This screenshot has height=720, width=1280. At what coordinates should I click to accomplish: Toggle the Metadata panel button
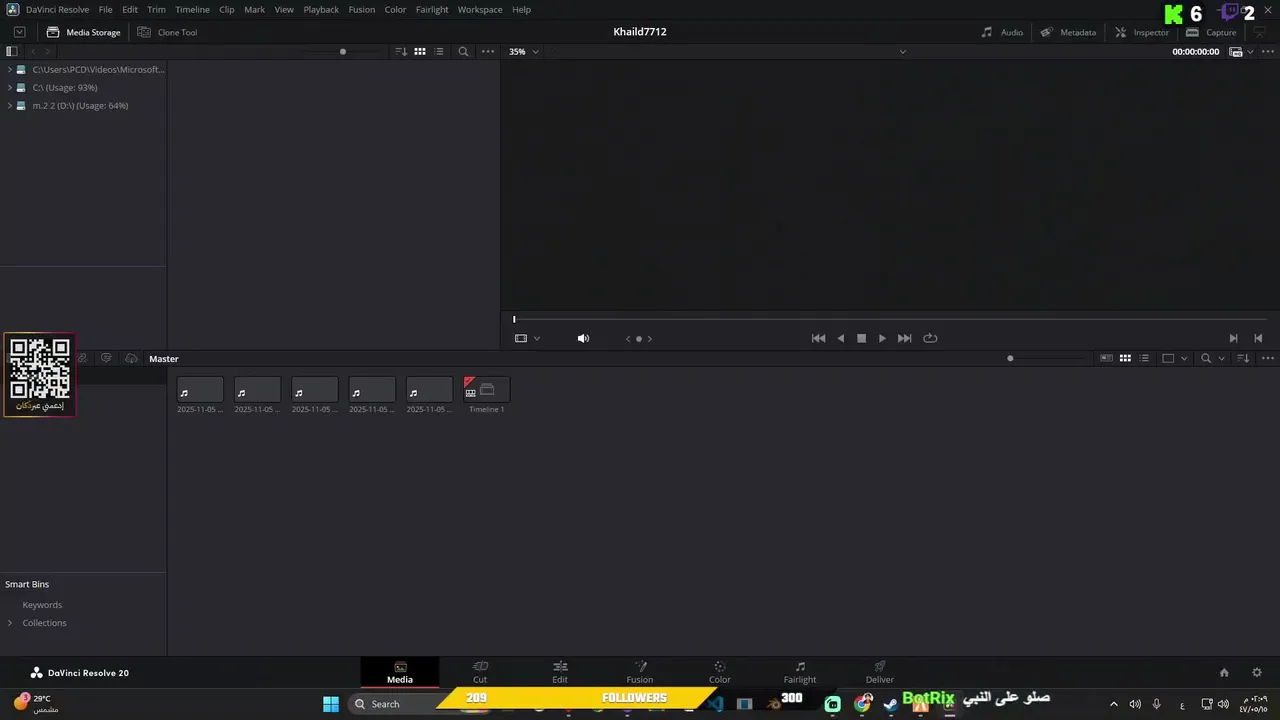pos(1068,32)
